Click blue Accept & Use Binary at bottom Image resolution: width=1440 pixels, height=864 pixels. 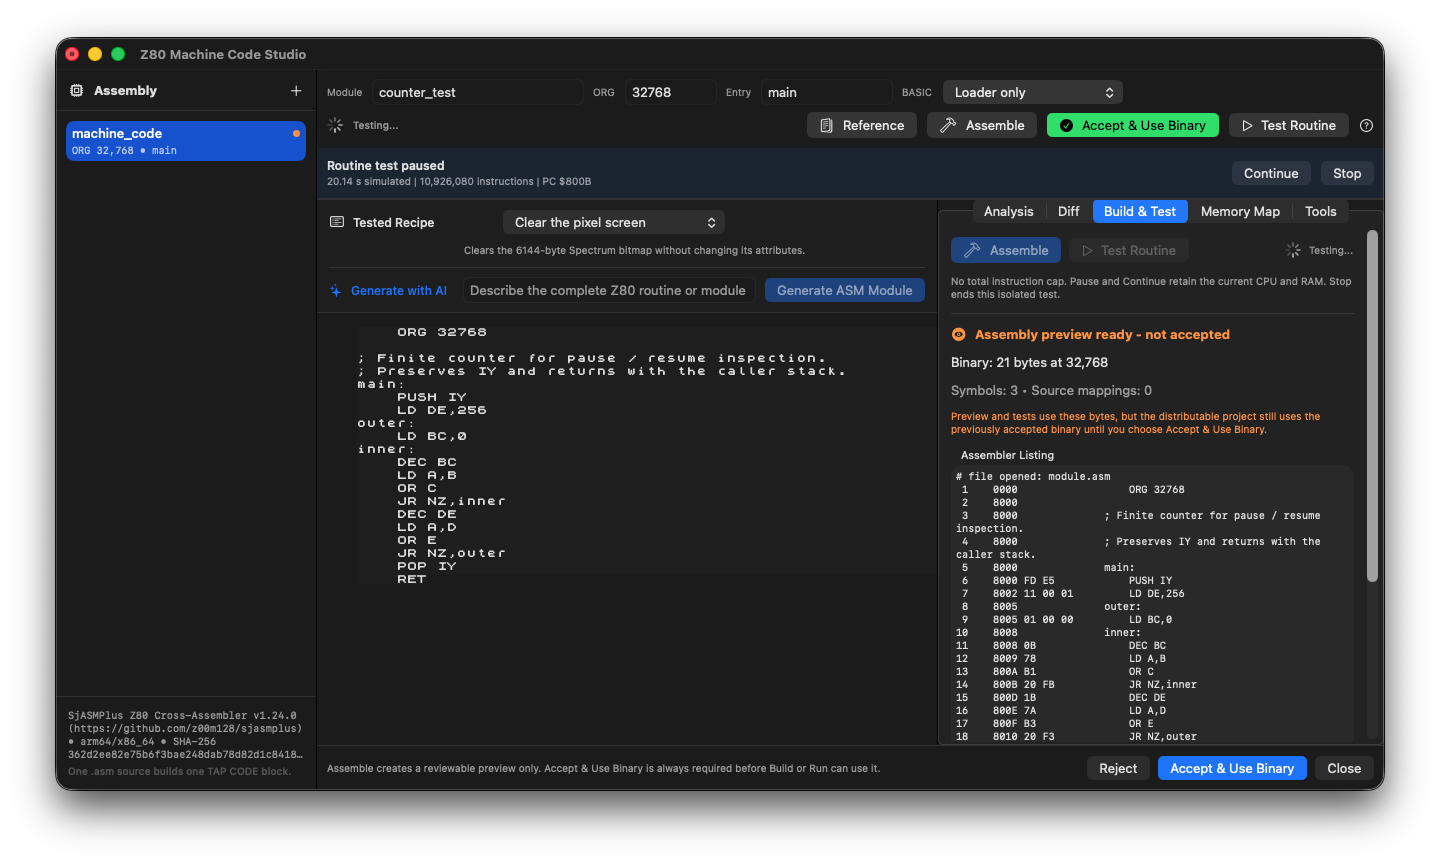point(1232,769)
